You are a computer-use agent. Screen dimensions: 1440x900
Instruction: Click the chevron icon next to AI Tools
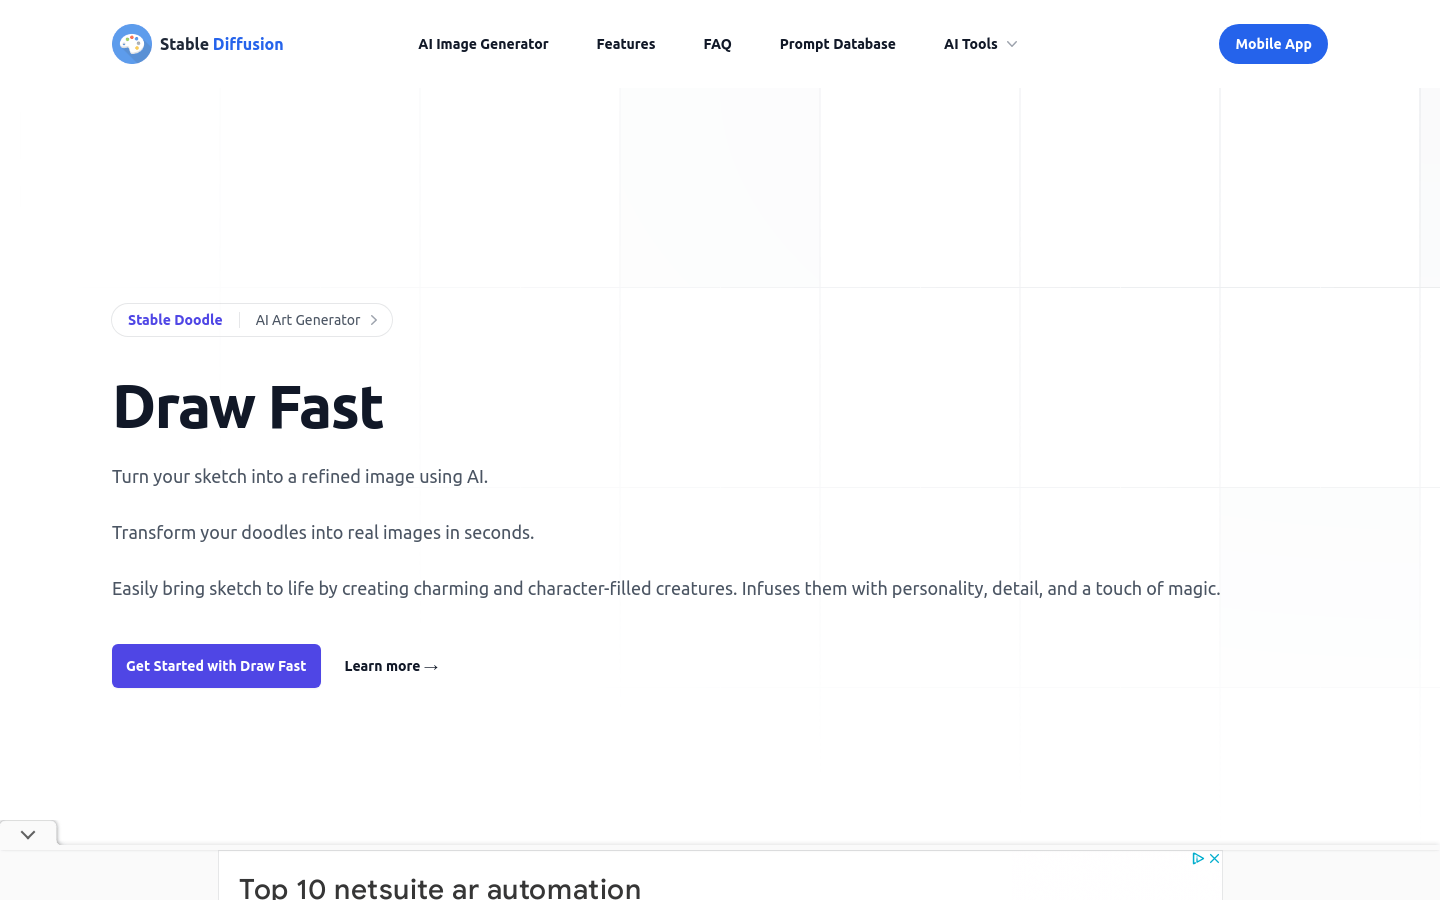click(1012, 44)
